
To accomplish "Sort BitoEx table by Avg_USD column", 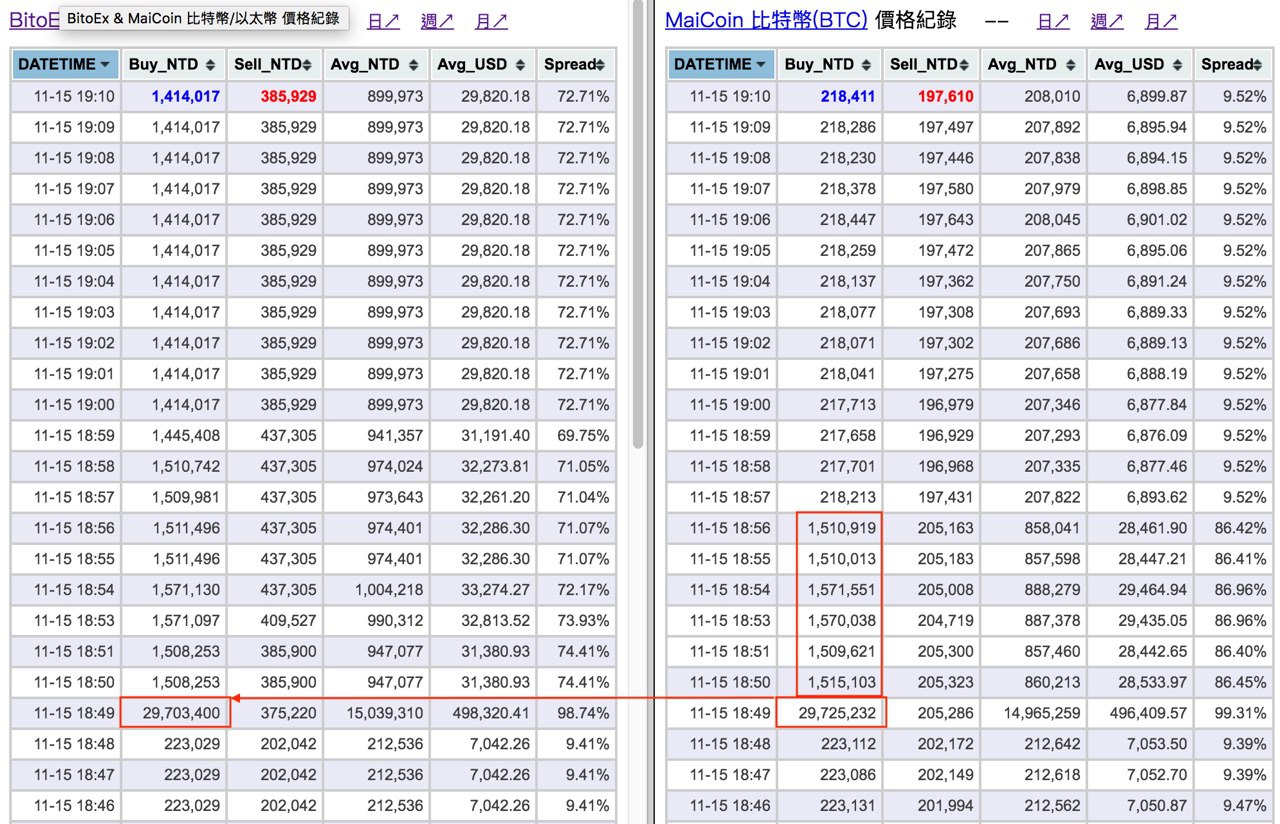I will [x=482, y=65].
